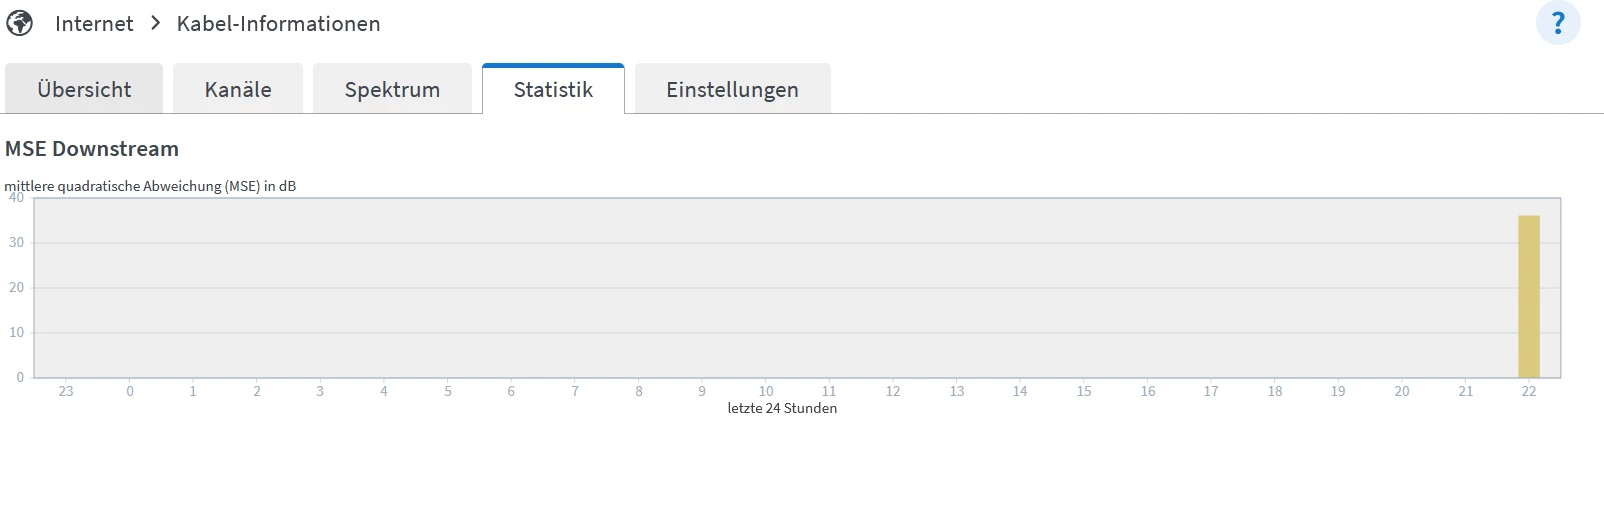Open help via the question mark icon
1604x511 pixels.
click(x=1557, y=23)
